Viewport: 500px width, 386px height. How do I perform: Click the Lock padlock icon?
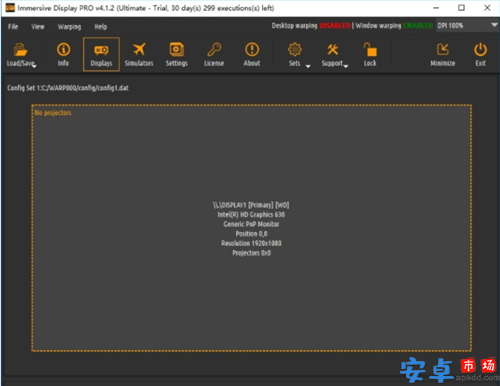click(370, 50)
